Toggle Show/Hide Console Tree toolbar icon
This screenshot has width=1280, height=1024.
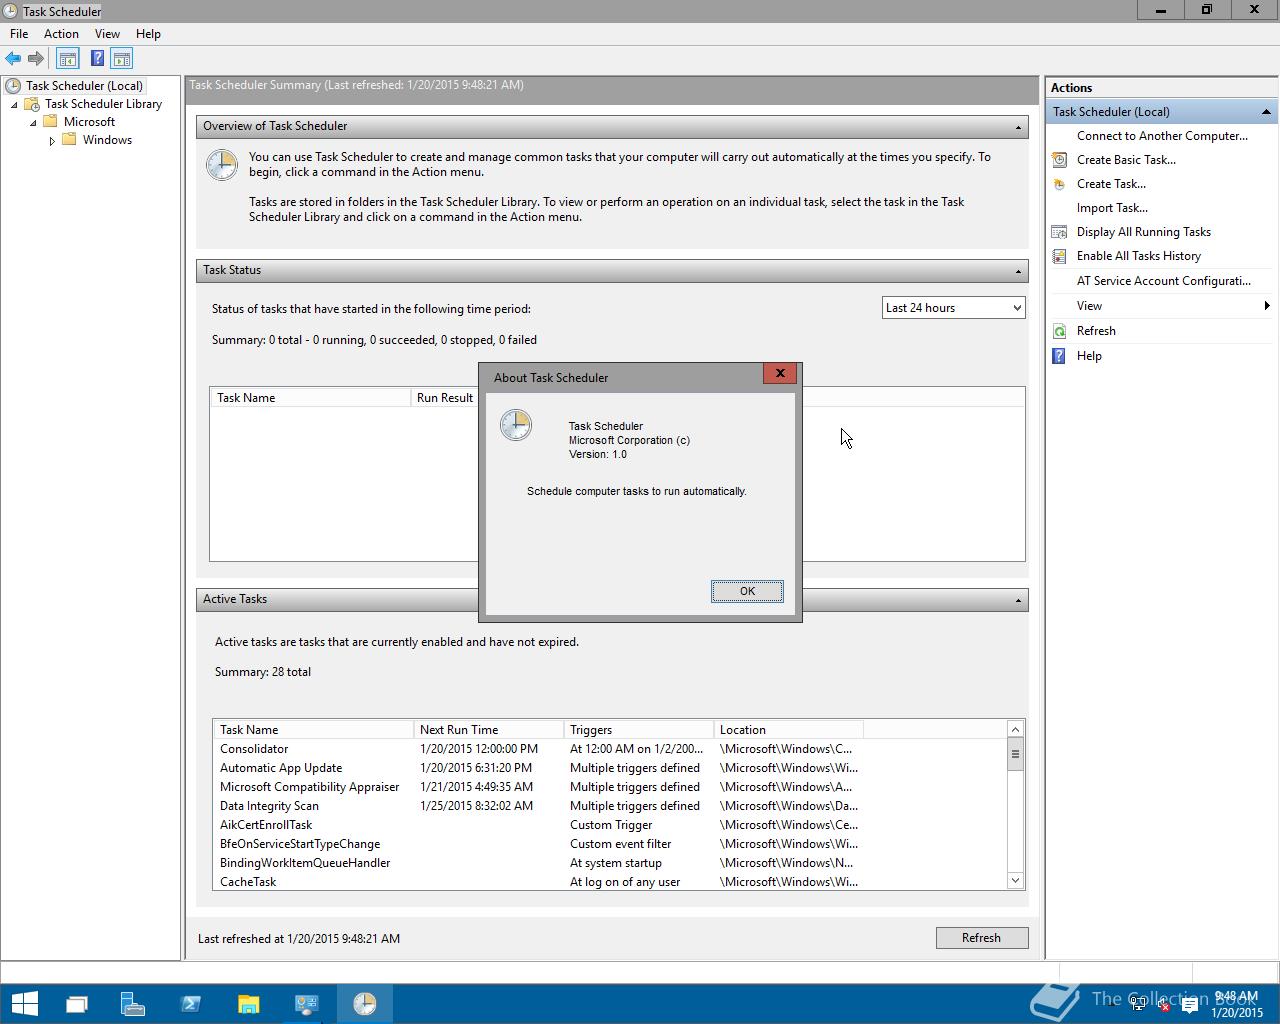(67, 59)
